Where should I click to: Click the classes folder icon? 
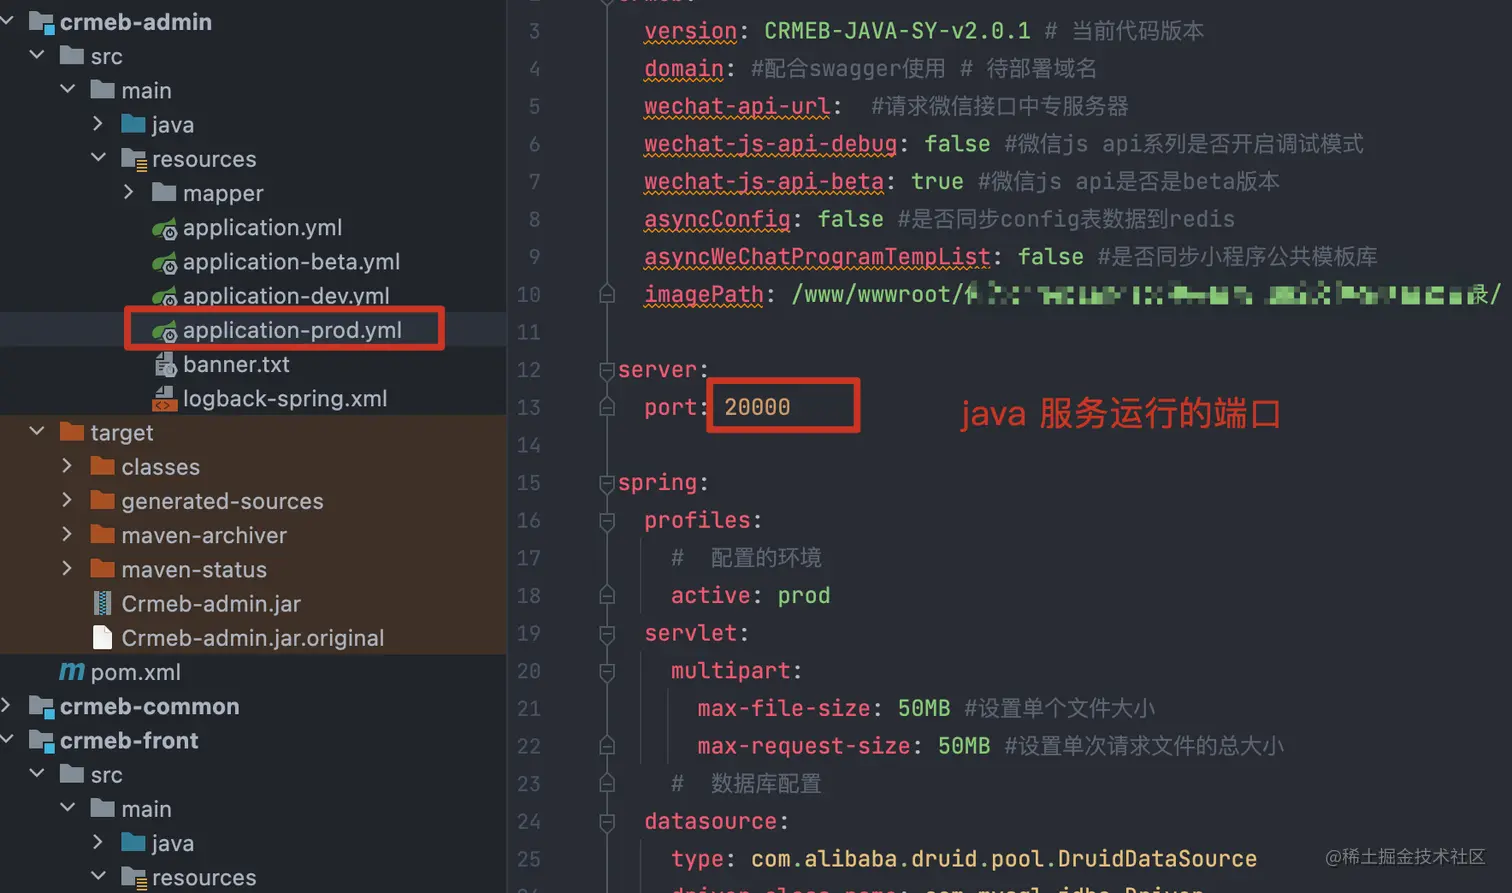click(103, 466)
